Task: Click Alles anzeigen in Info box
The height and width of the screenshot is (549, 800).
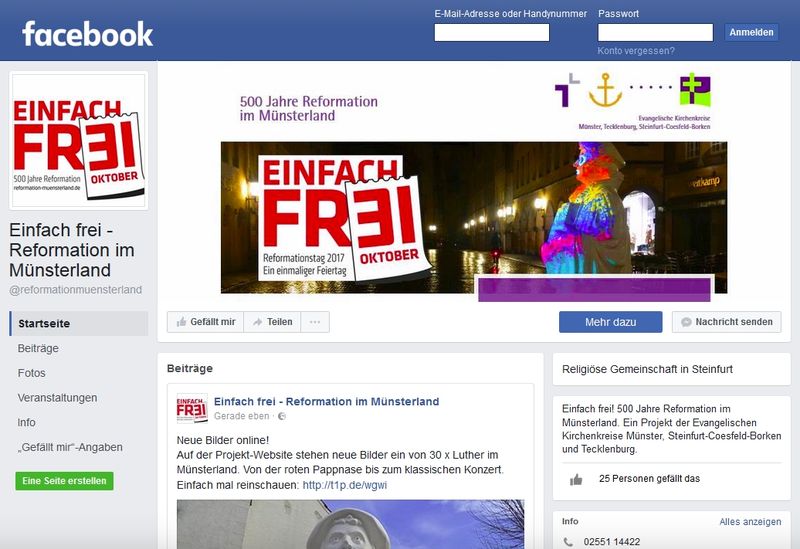Action: [750, 521]
